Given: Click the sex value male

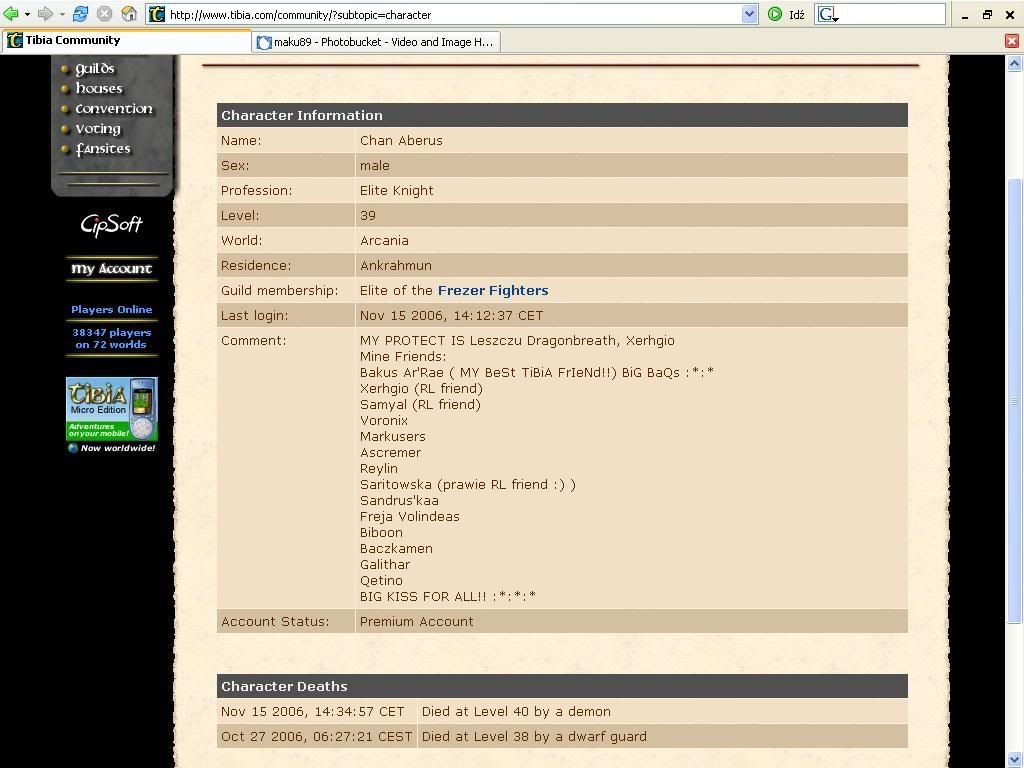Looking at the screenshot, I should click(x=375, y=166).
